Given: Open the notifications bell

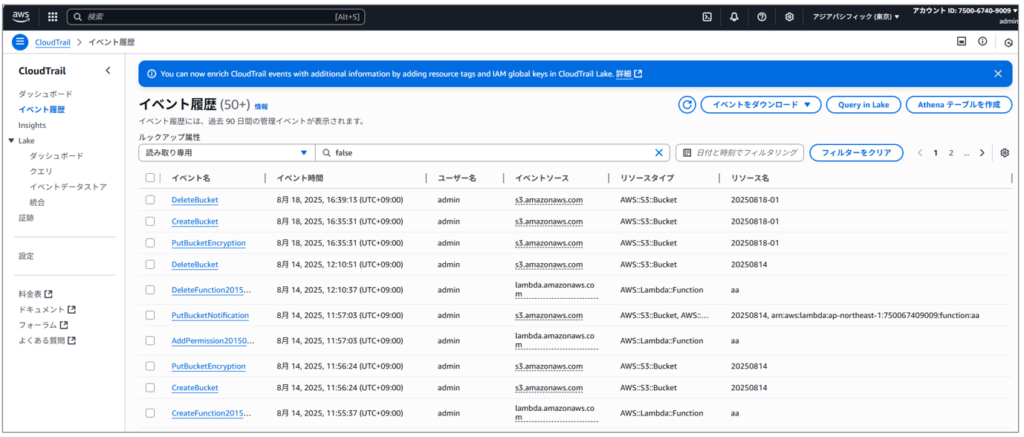Looking at the screenshot, I should (x=734, y=17).
